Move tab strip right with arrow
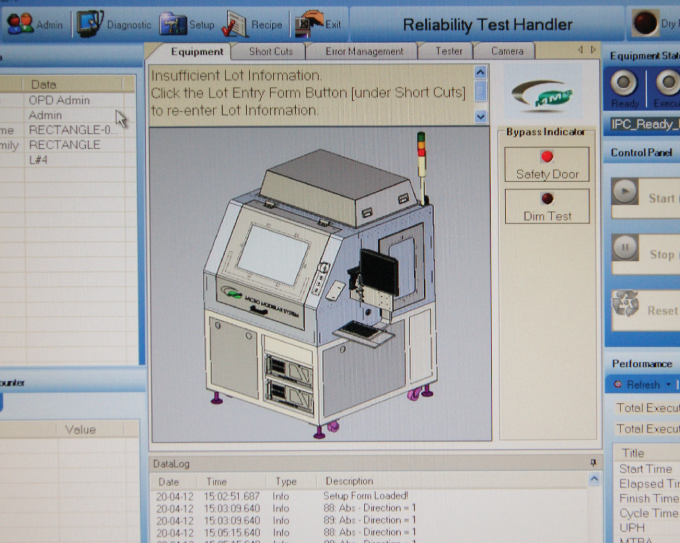Image resolution: width=680 pixels, height=543 pixels. coord(593,50)
